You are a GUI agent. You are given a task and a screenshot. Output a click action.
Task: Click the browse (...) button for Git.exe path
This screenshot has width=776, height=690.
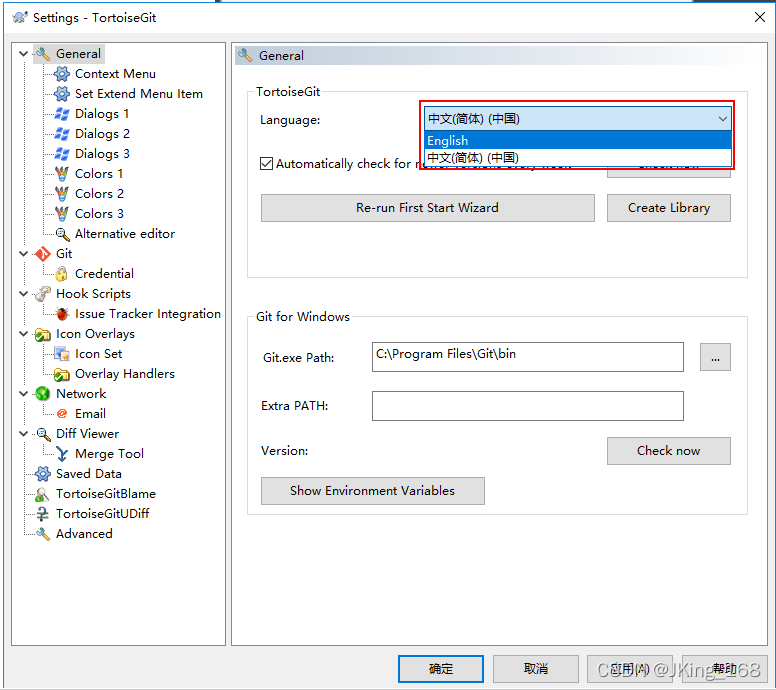click(715, 357)
